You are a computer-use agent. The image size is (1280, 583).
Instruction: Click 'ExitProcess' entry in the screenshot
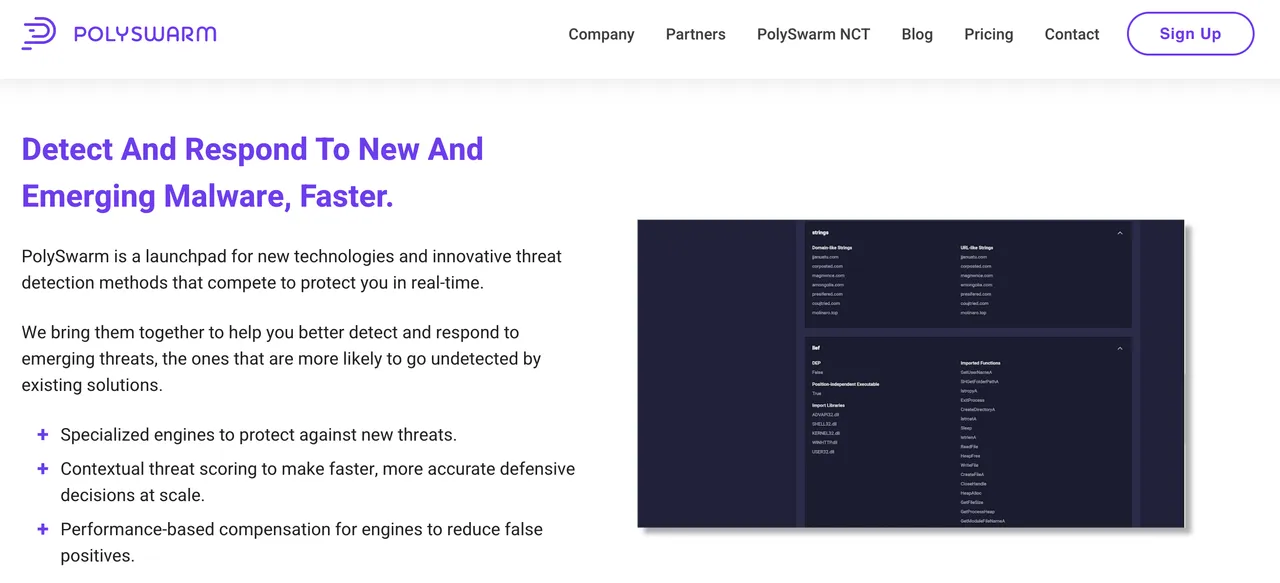click(973, 400)
